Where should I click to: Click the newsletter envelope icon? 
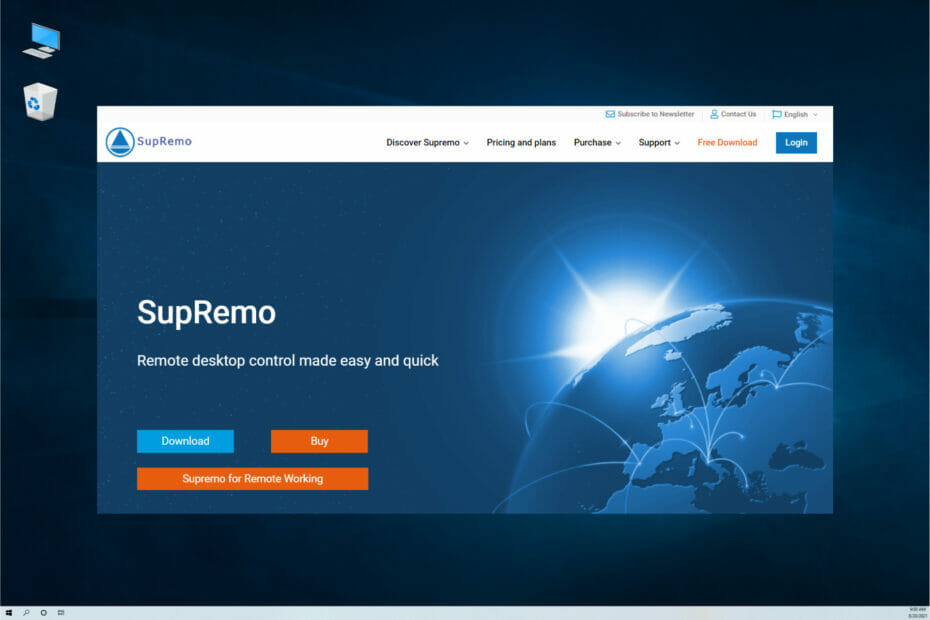pos(610,114)
